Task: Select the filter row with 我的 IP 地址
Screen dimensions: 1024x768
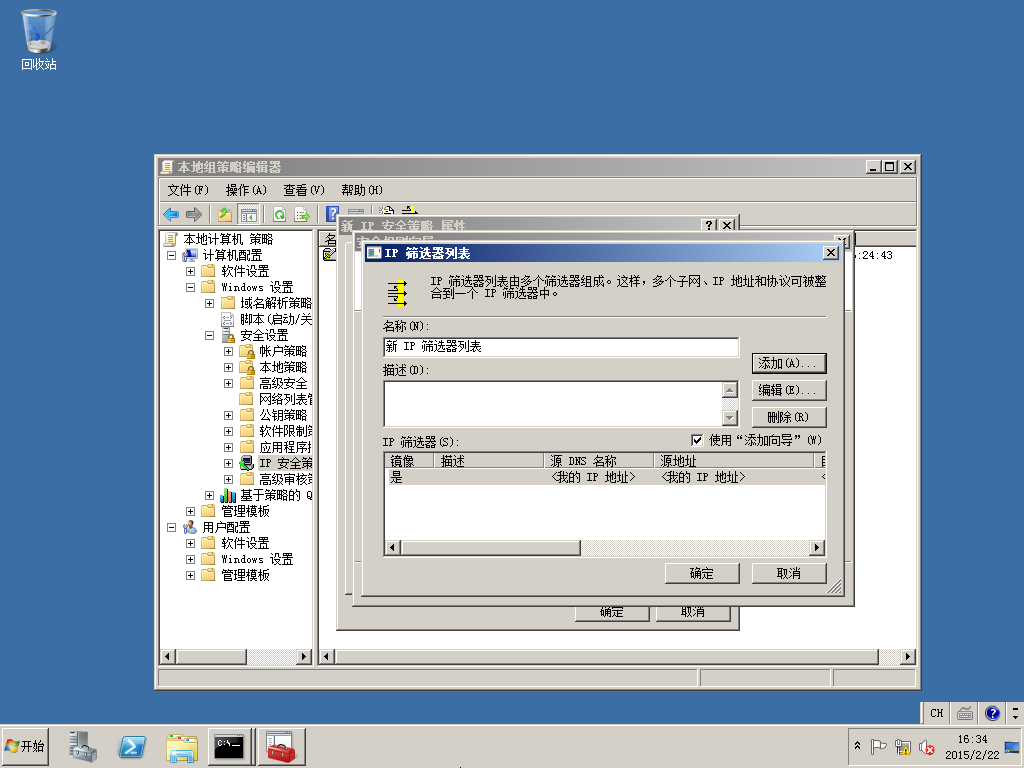Action: tap(605, 477)
